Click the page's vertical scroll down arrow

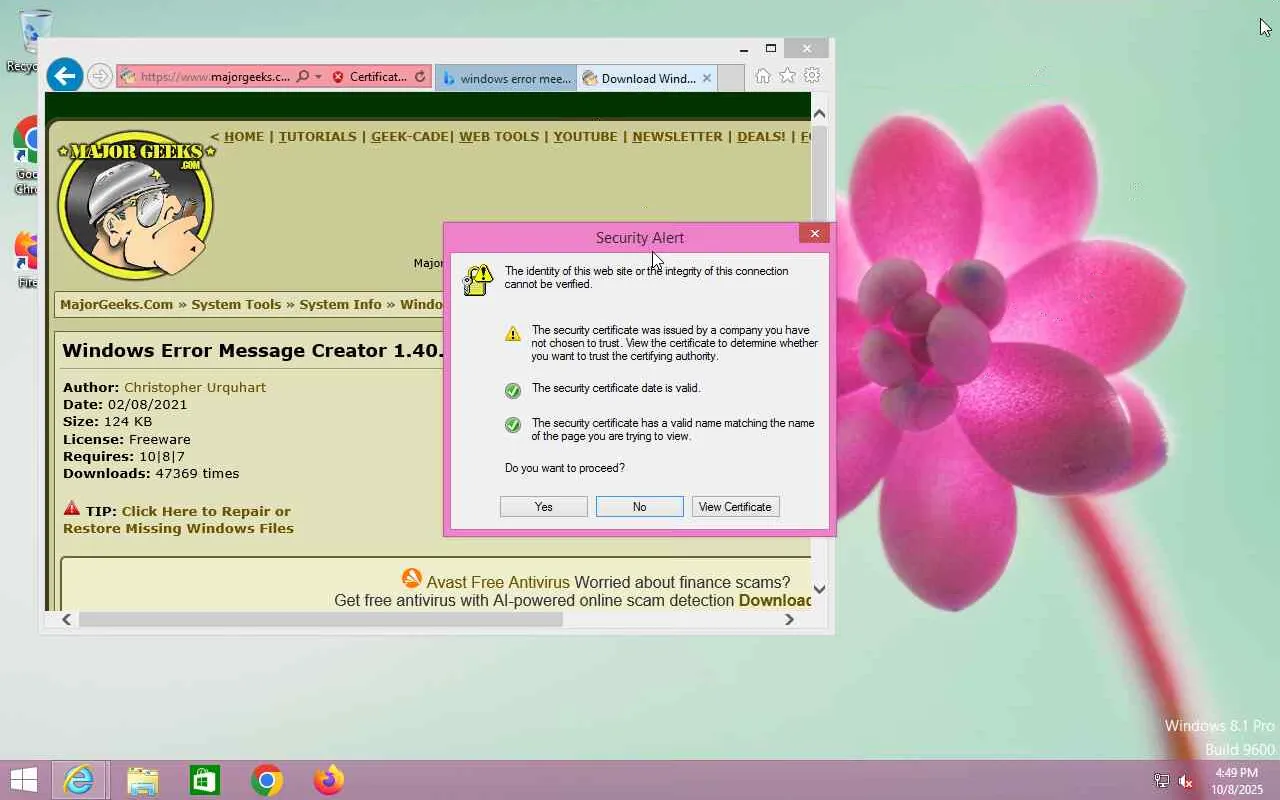click(x=819, y=590)
